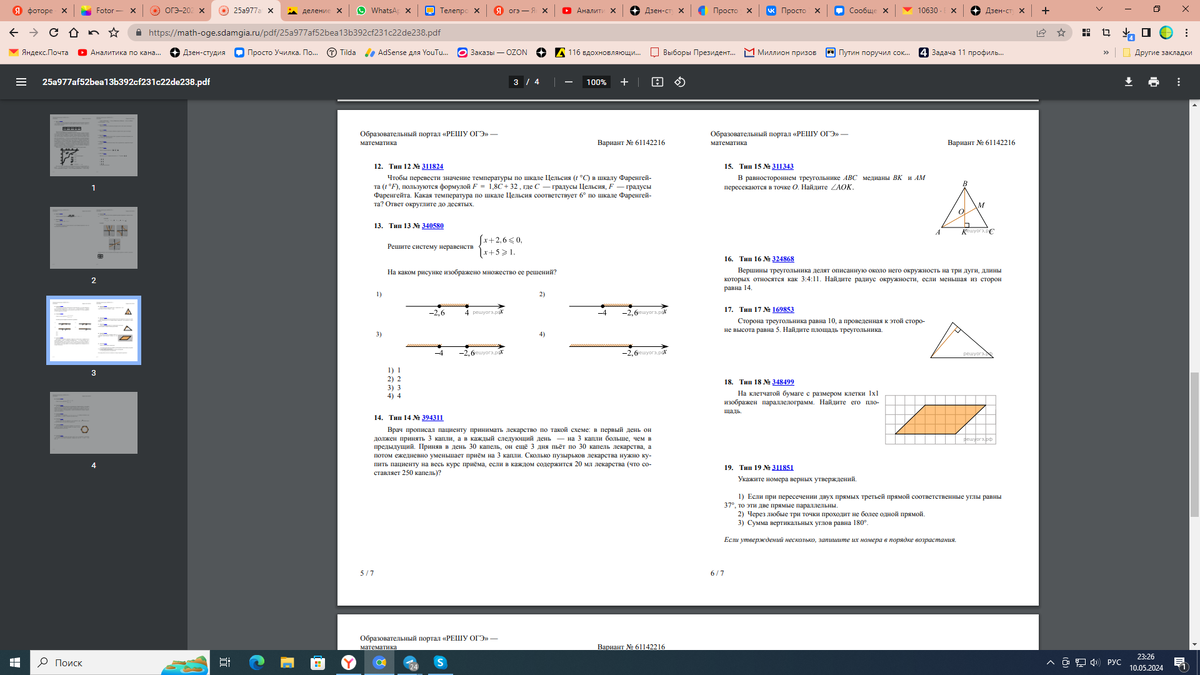Show more bookmarks with the chevron
This screenshot has width=1200, height=675.
pos(1106,52)
